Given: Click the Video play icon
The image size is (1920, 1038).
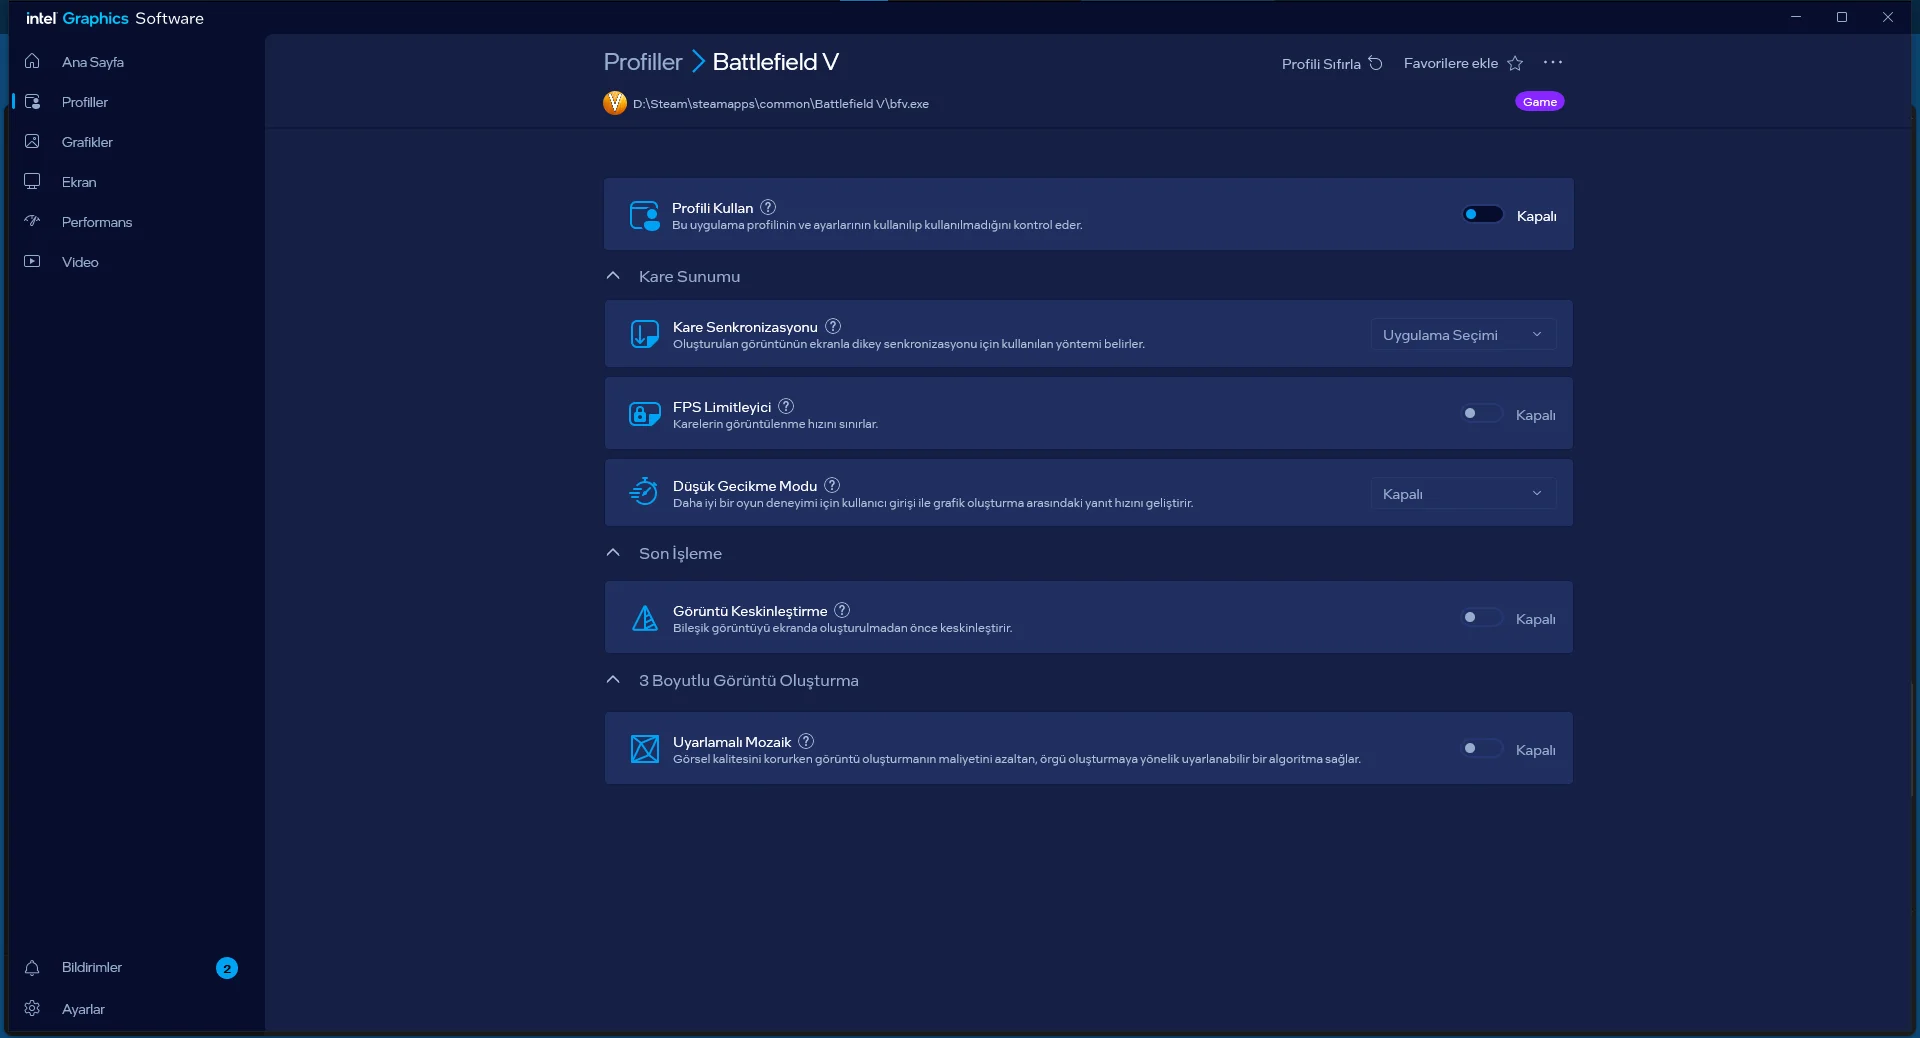Looking at the screenshot, I should click(32, 261).
